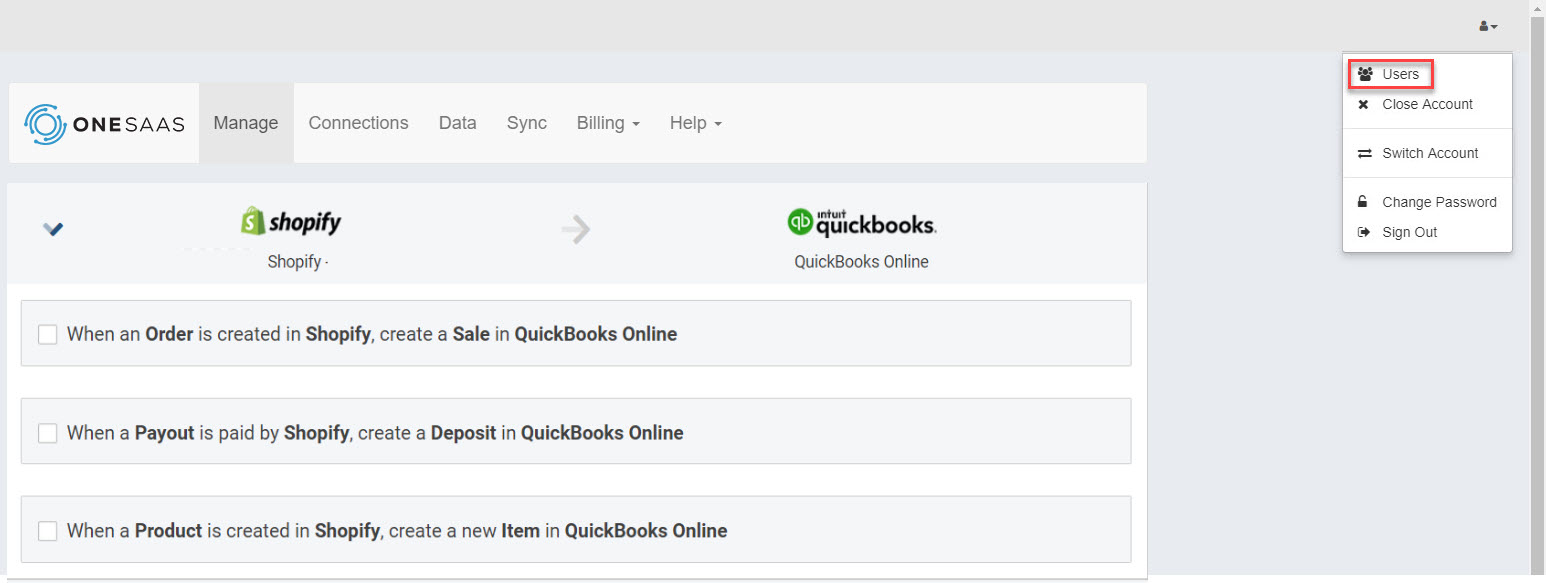Expand the Billing dropdown
The width and height of the screenshot is (1546, 583).
tap(608, 123)
